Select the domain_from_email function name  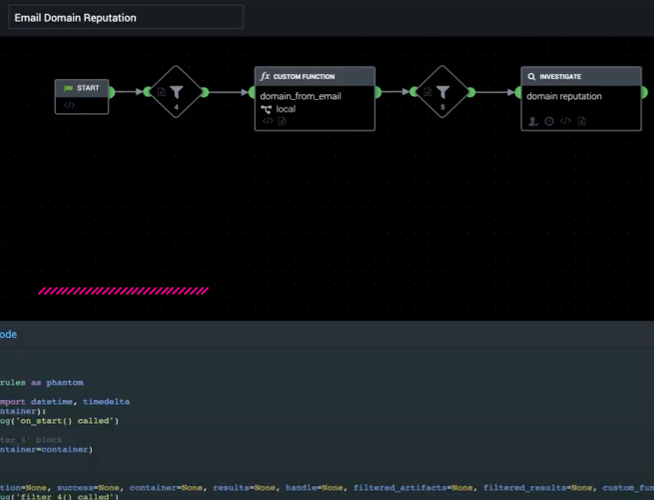(300, 96)
